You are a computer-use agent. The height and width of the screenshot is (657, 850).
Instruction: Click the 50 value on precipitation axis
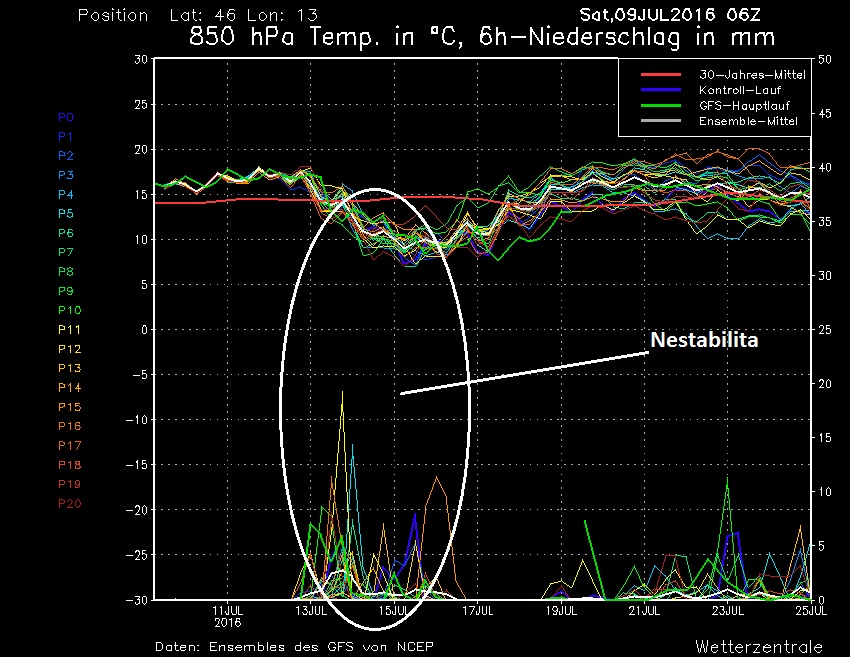click(825, 59)
